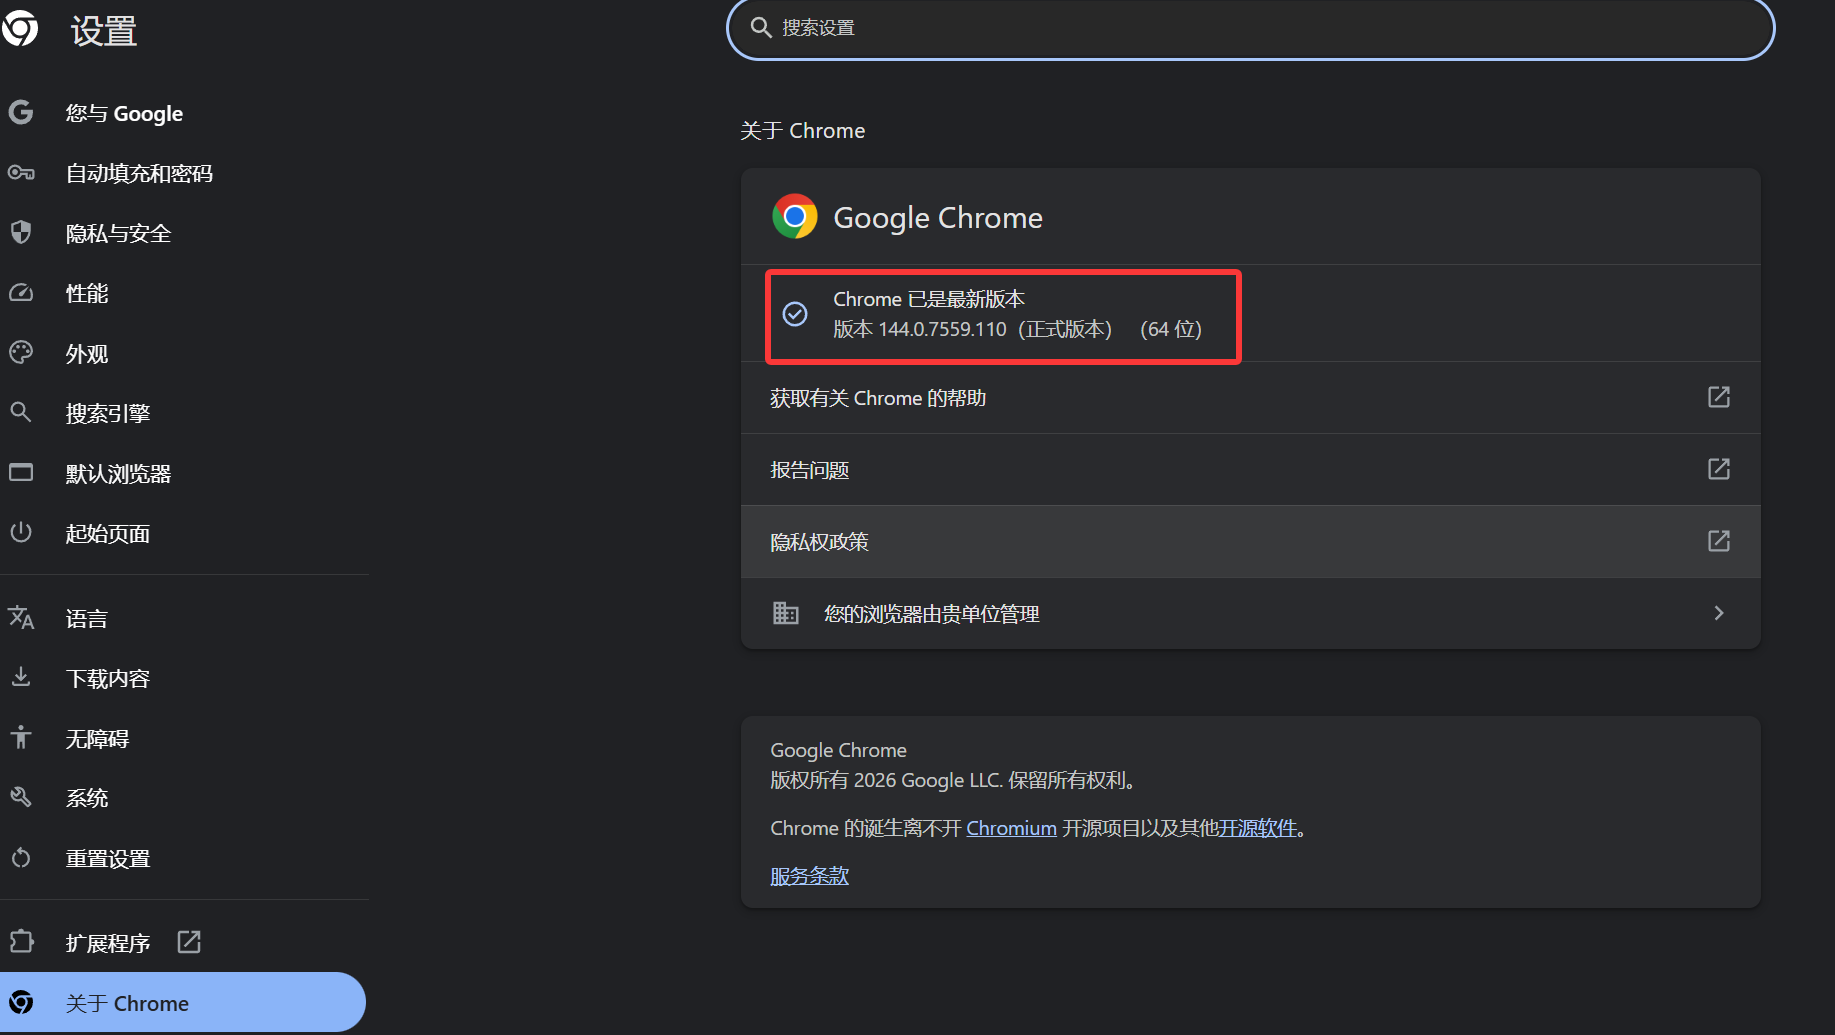1835x1035 pixels.
Task: Click 报告问题 row text
Action: tap(809, 470)
